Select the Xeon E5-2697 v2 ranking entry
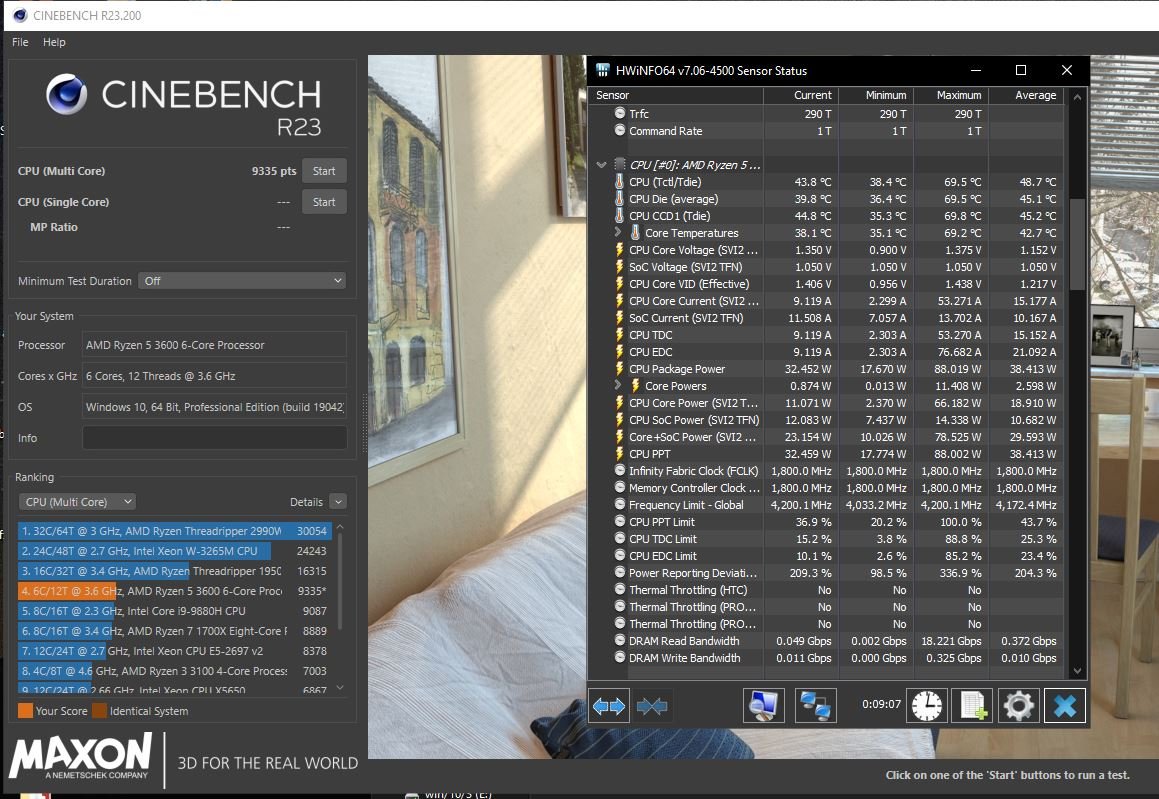The height and width of the screenshot is (799, 1159). [x=174, y=650]
